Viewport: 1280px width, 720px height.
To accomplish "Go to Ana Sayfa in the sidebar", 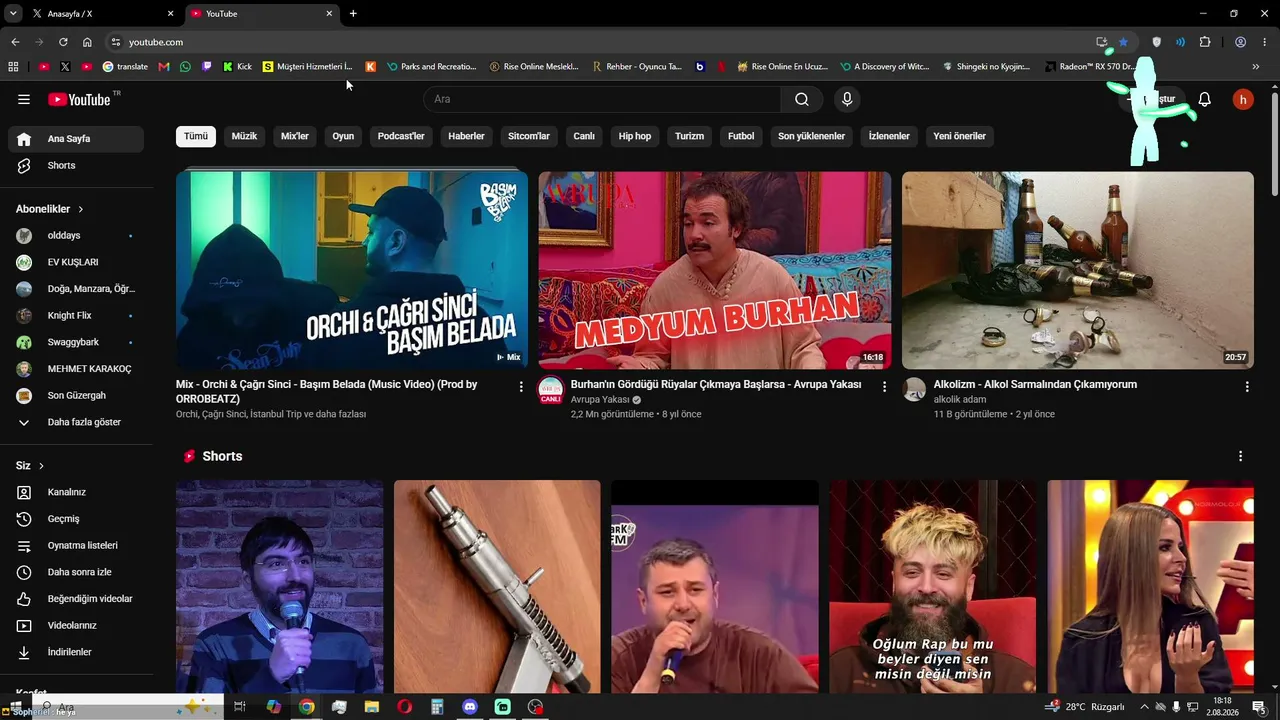I will point(76,139).
